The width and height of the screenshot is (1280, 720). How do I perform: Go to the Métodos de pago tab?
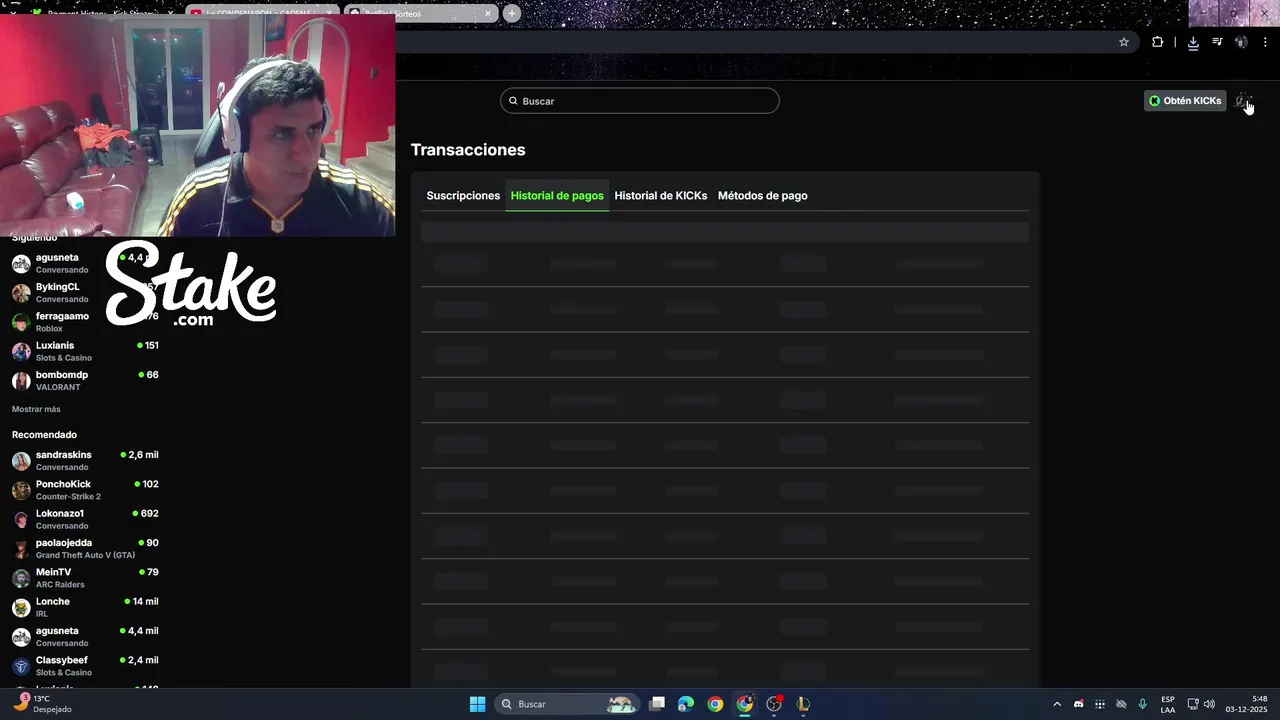763,196
